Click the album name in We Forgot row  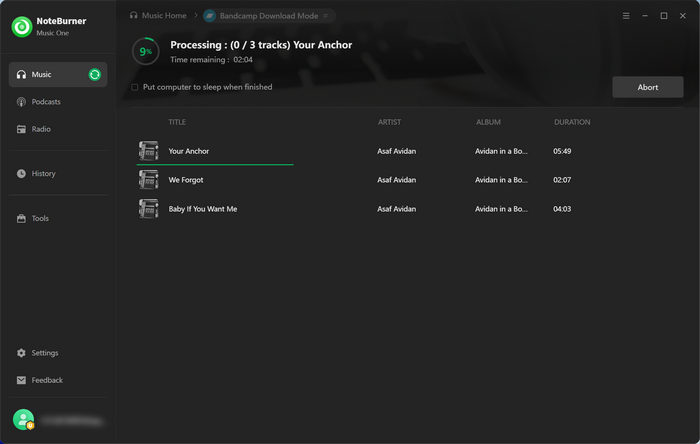(501, 180)
